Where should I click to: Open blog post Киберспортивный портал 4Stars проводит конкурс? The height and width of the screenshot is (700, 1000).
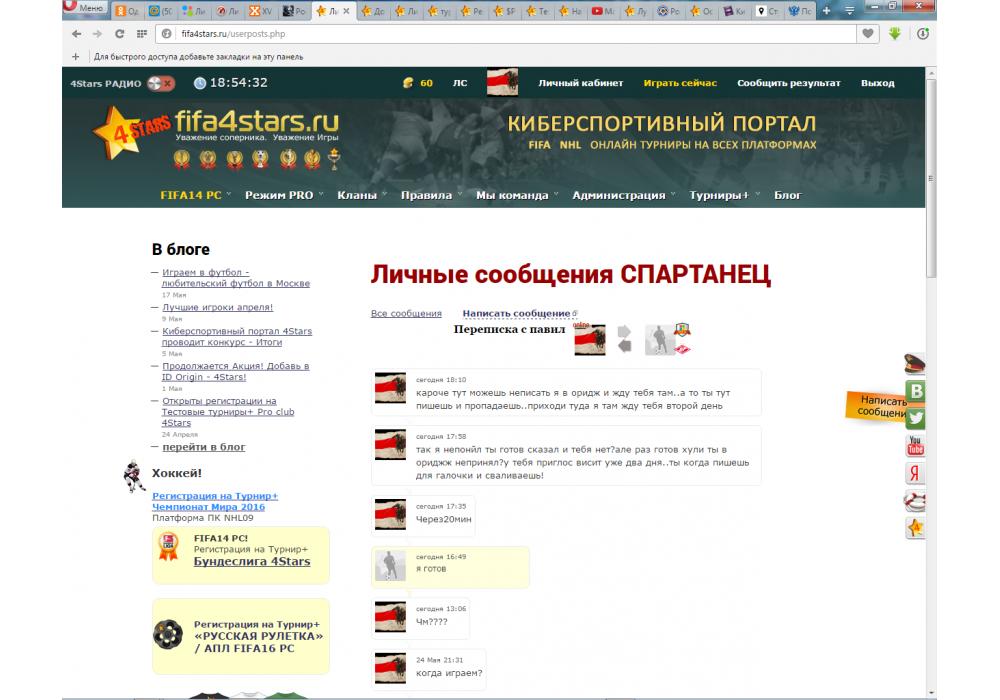(x=237, y=337)
